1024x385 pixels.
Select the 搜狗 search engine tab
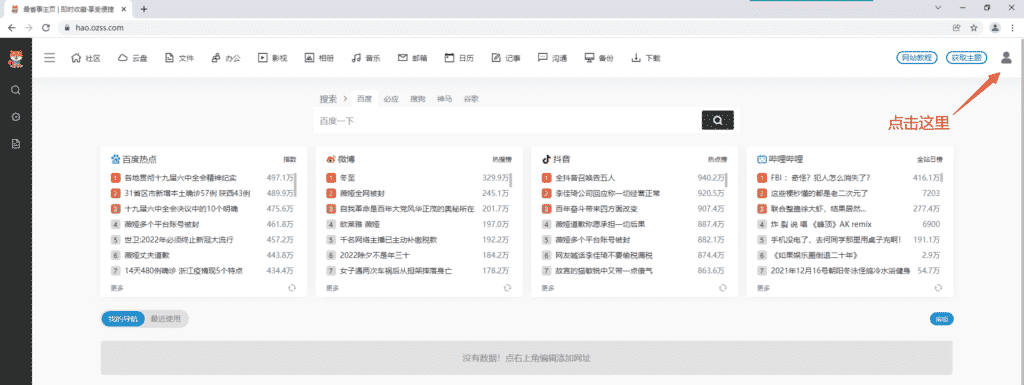417,99
